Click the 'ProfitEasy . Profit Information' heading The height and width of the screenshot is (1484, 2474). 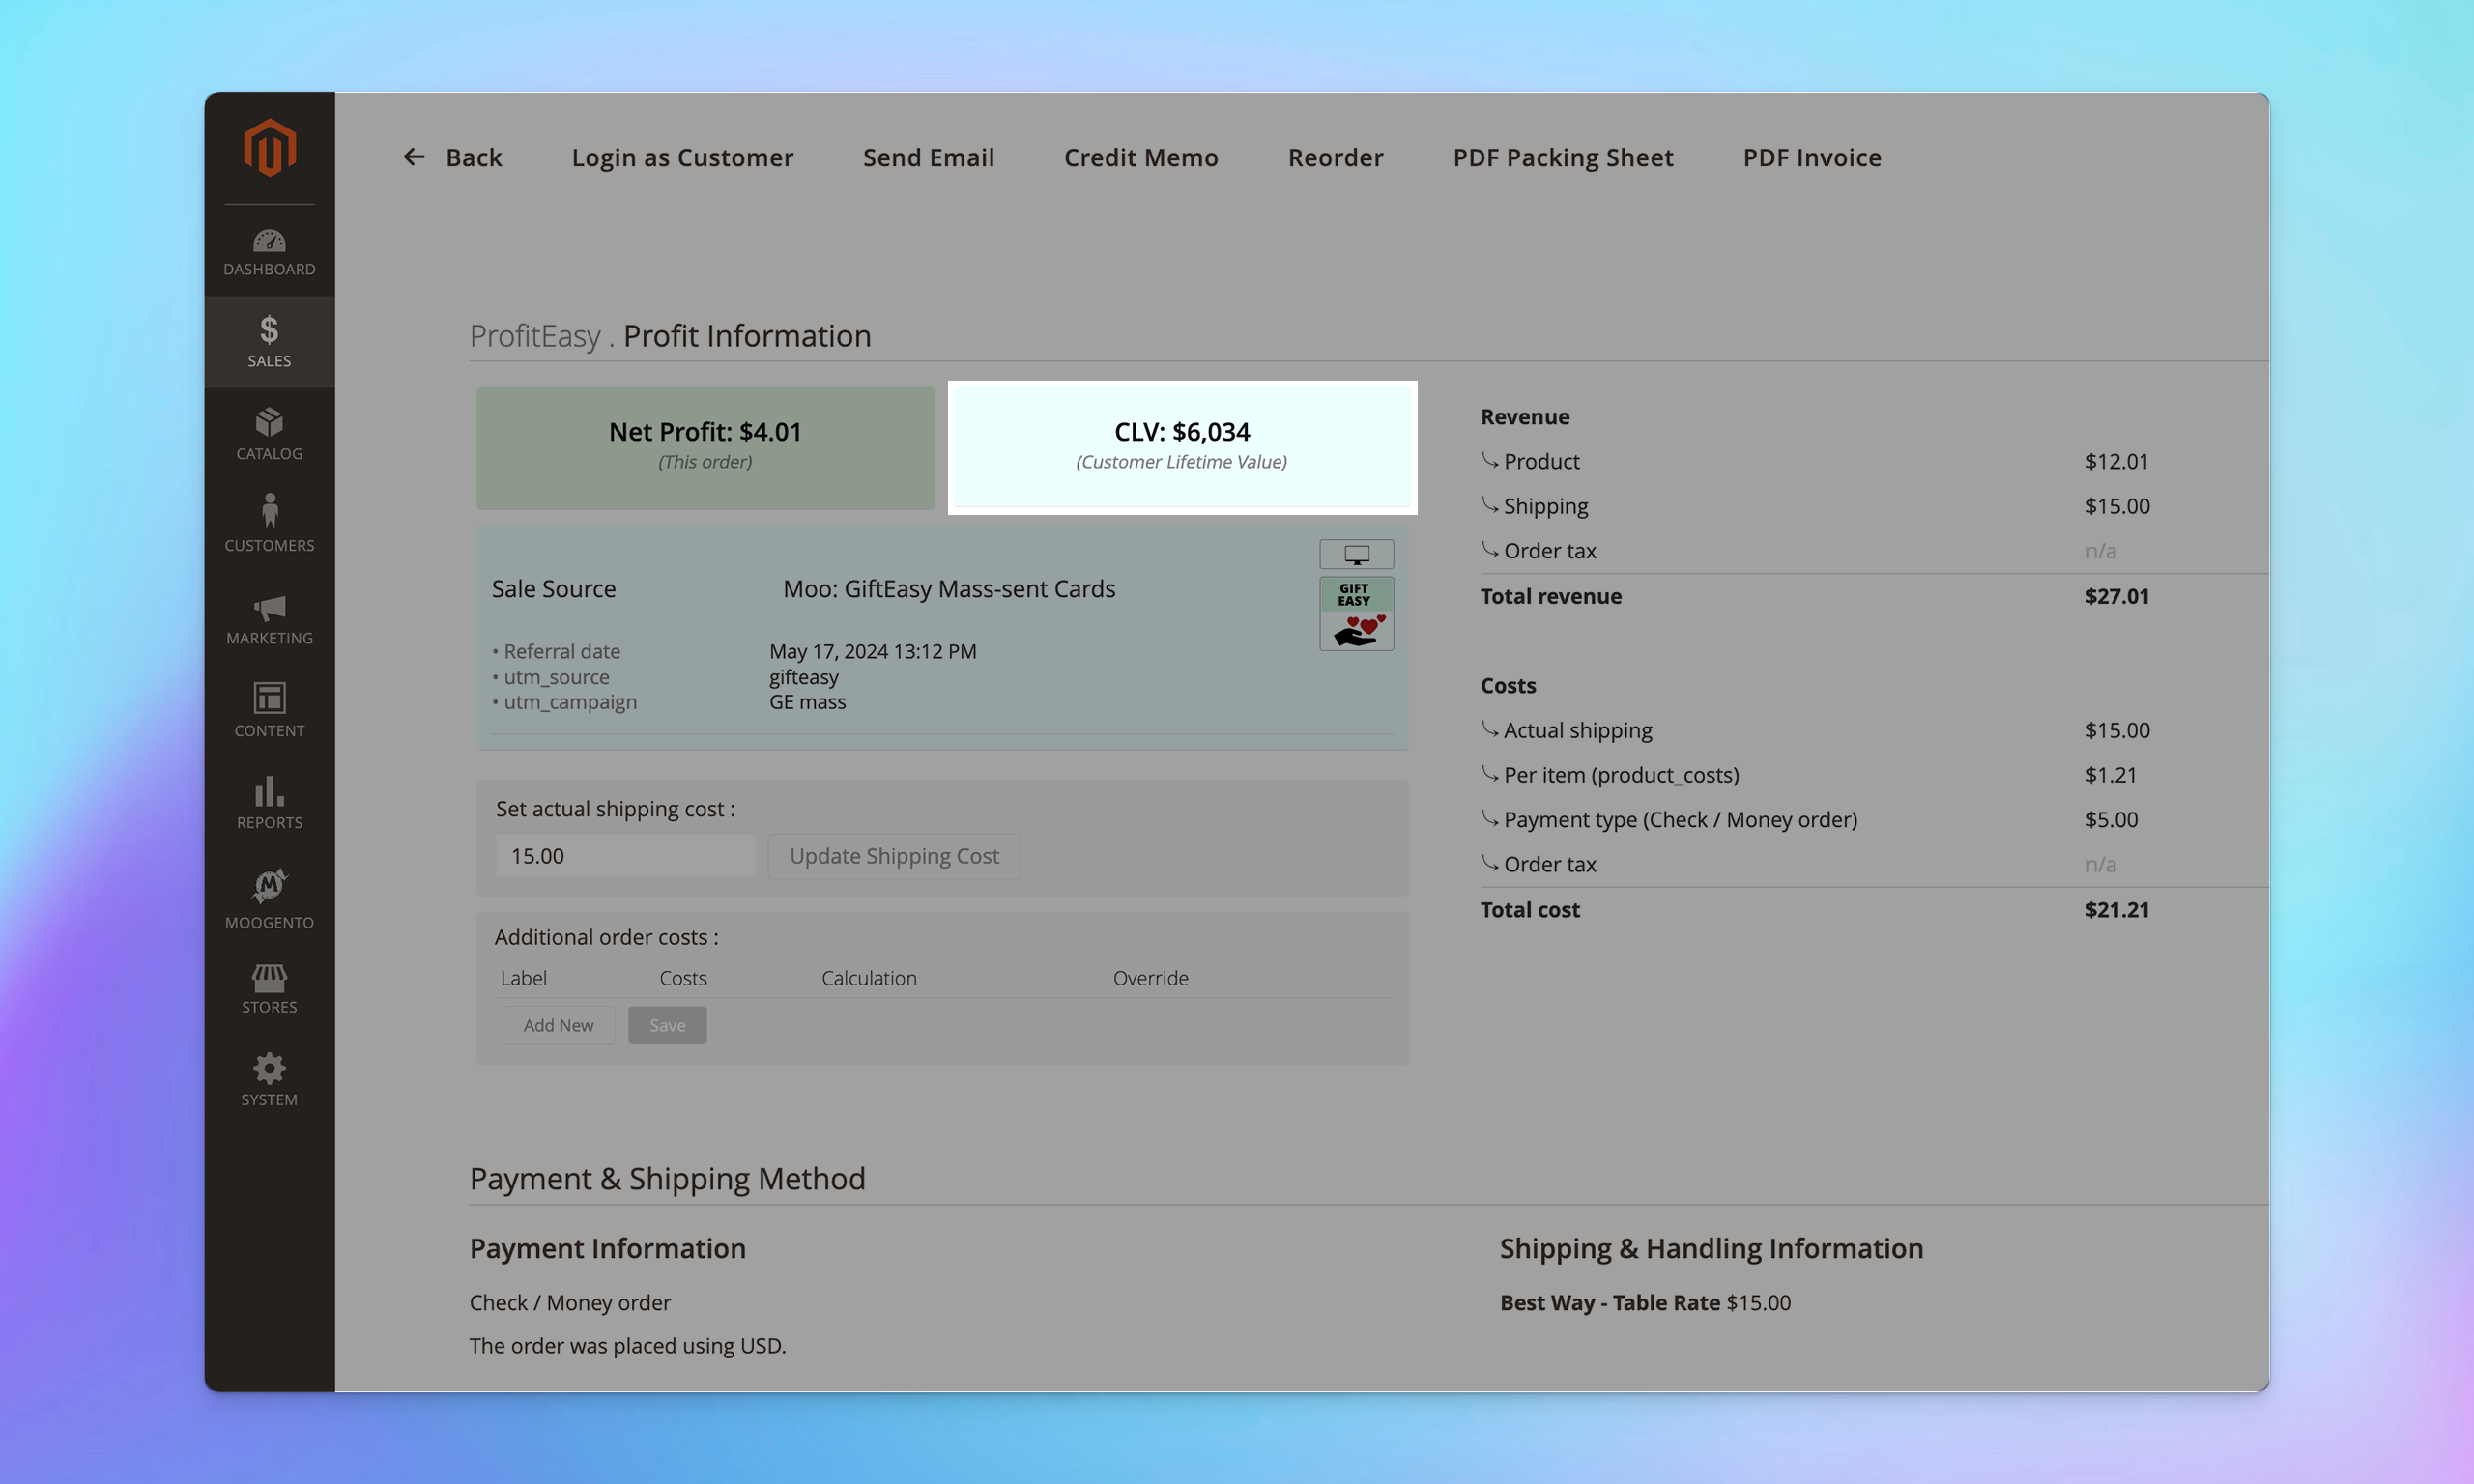(670, 336)
